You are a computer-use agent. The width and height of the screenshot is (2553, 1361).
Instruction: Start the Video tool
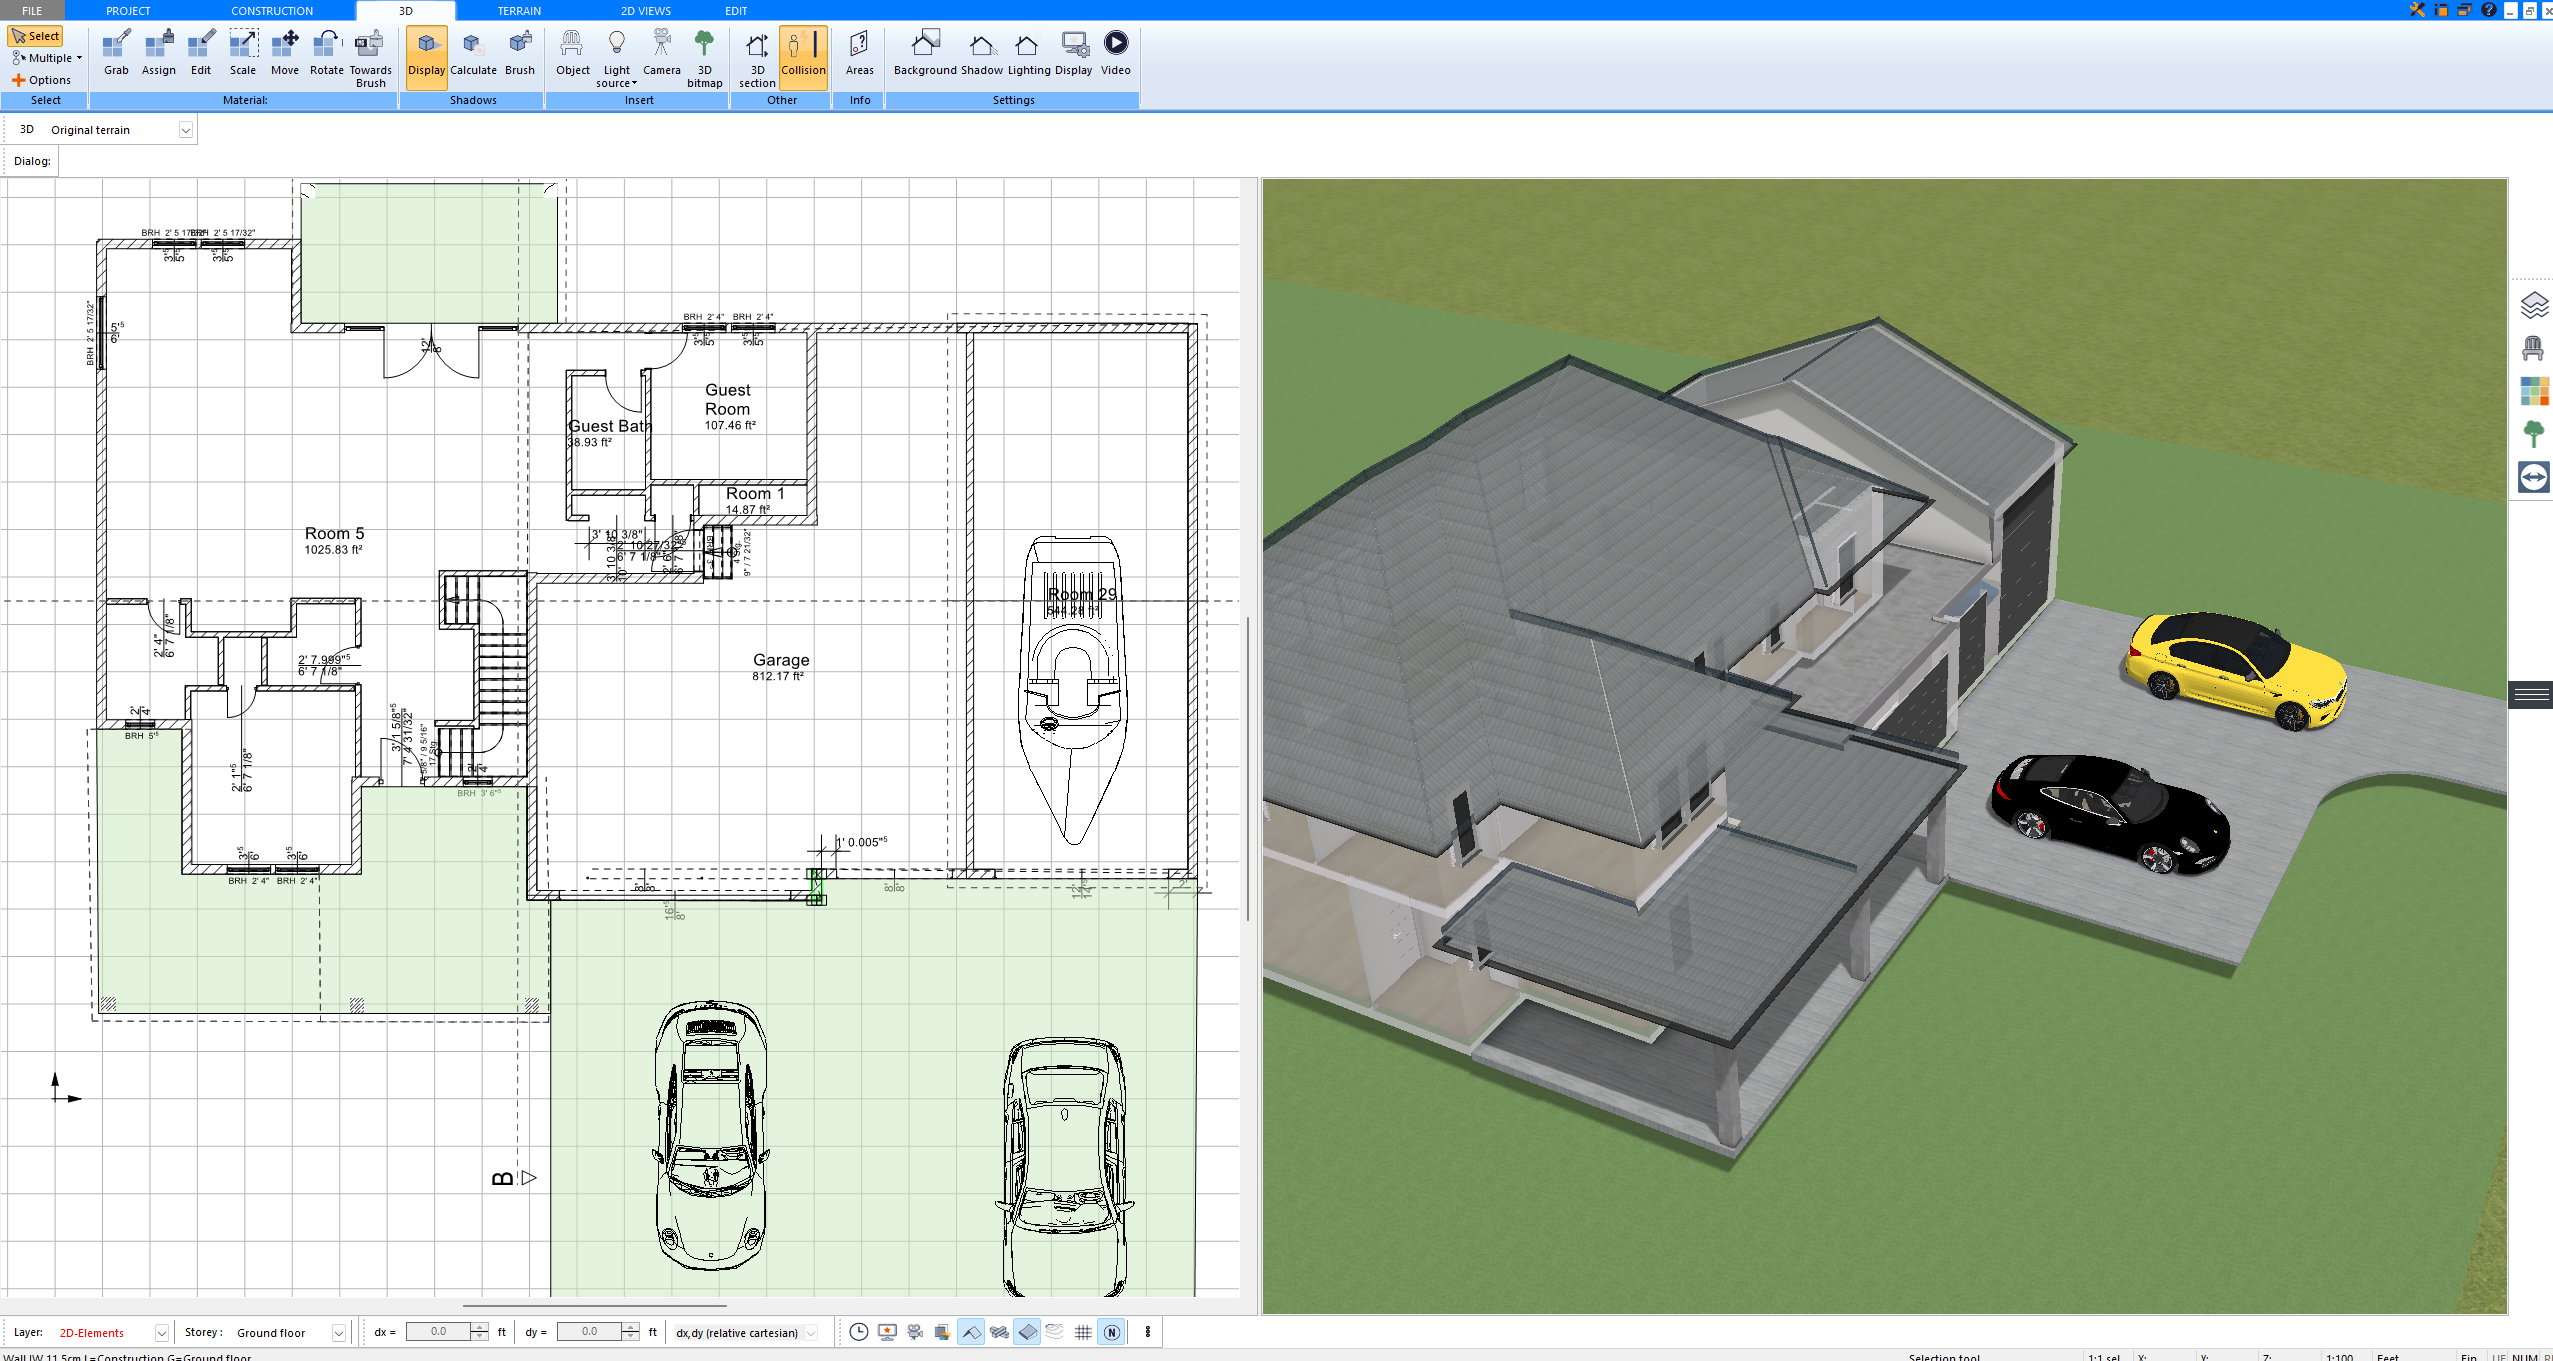(x=1115, y=53)
